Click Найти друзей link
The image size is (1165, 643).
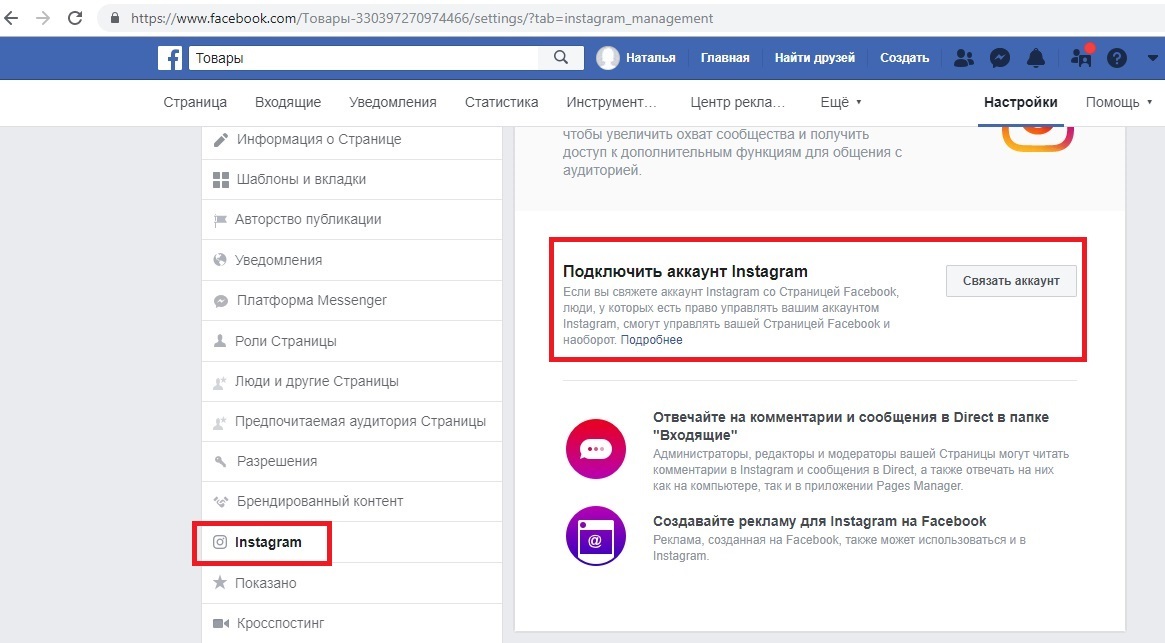pos(815,58)
